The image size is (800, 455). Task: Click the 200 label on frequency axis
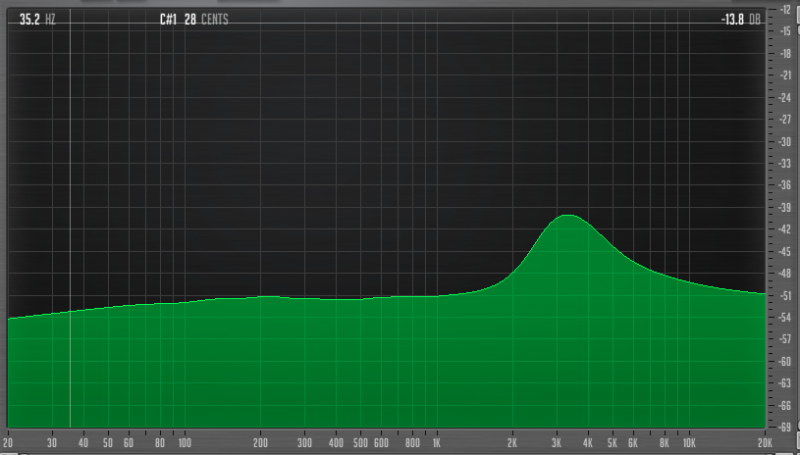[x=261, y=441]
